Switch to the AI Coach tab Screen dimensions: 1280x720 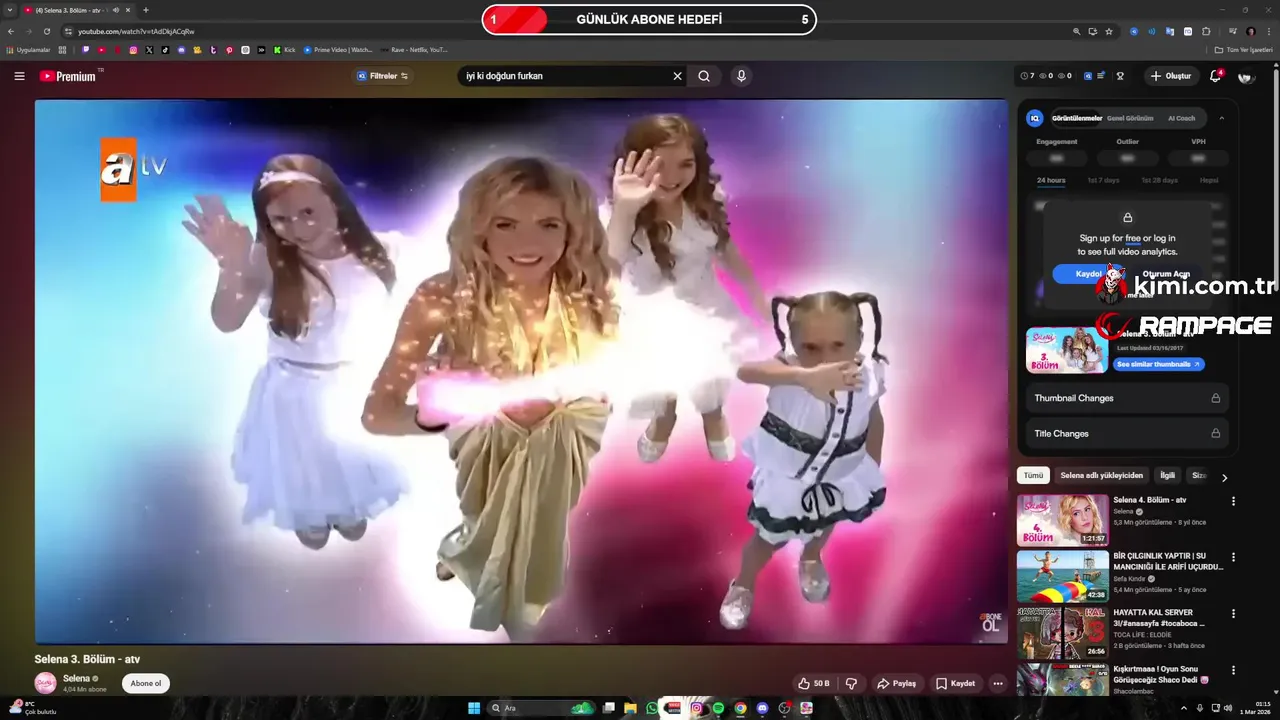(x=1181, y=118)
